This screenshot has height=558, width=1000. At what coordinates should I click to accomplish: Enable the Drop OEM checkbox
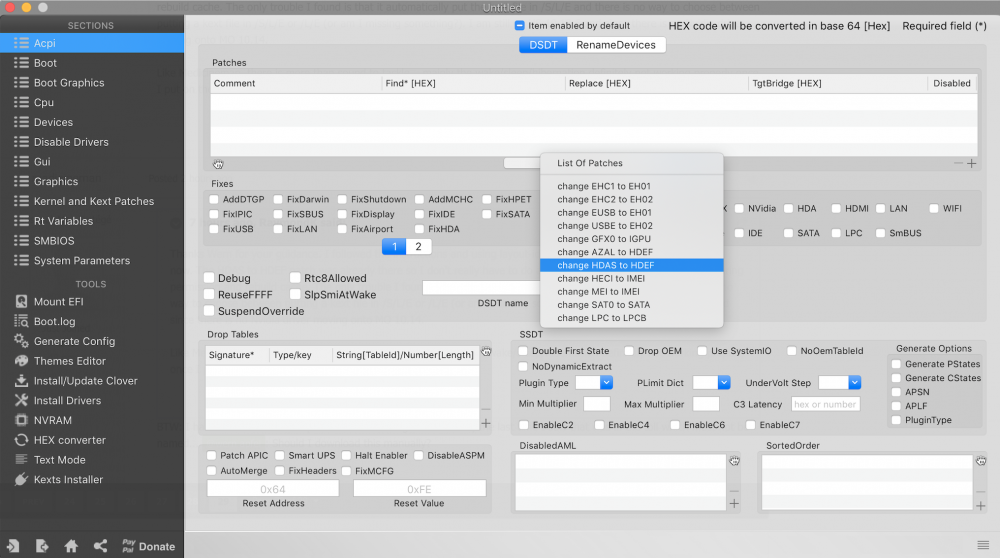629,351
